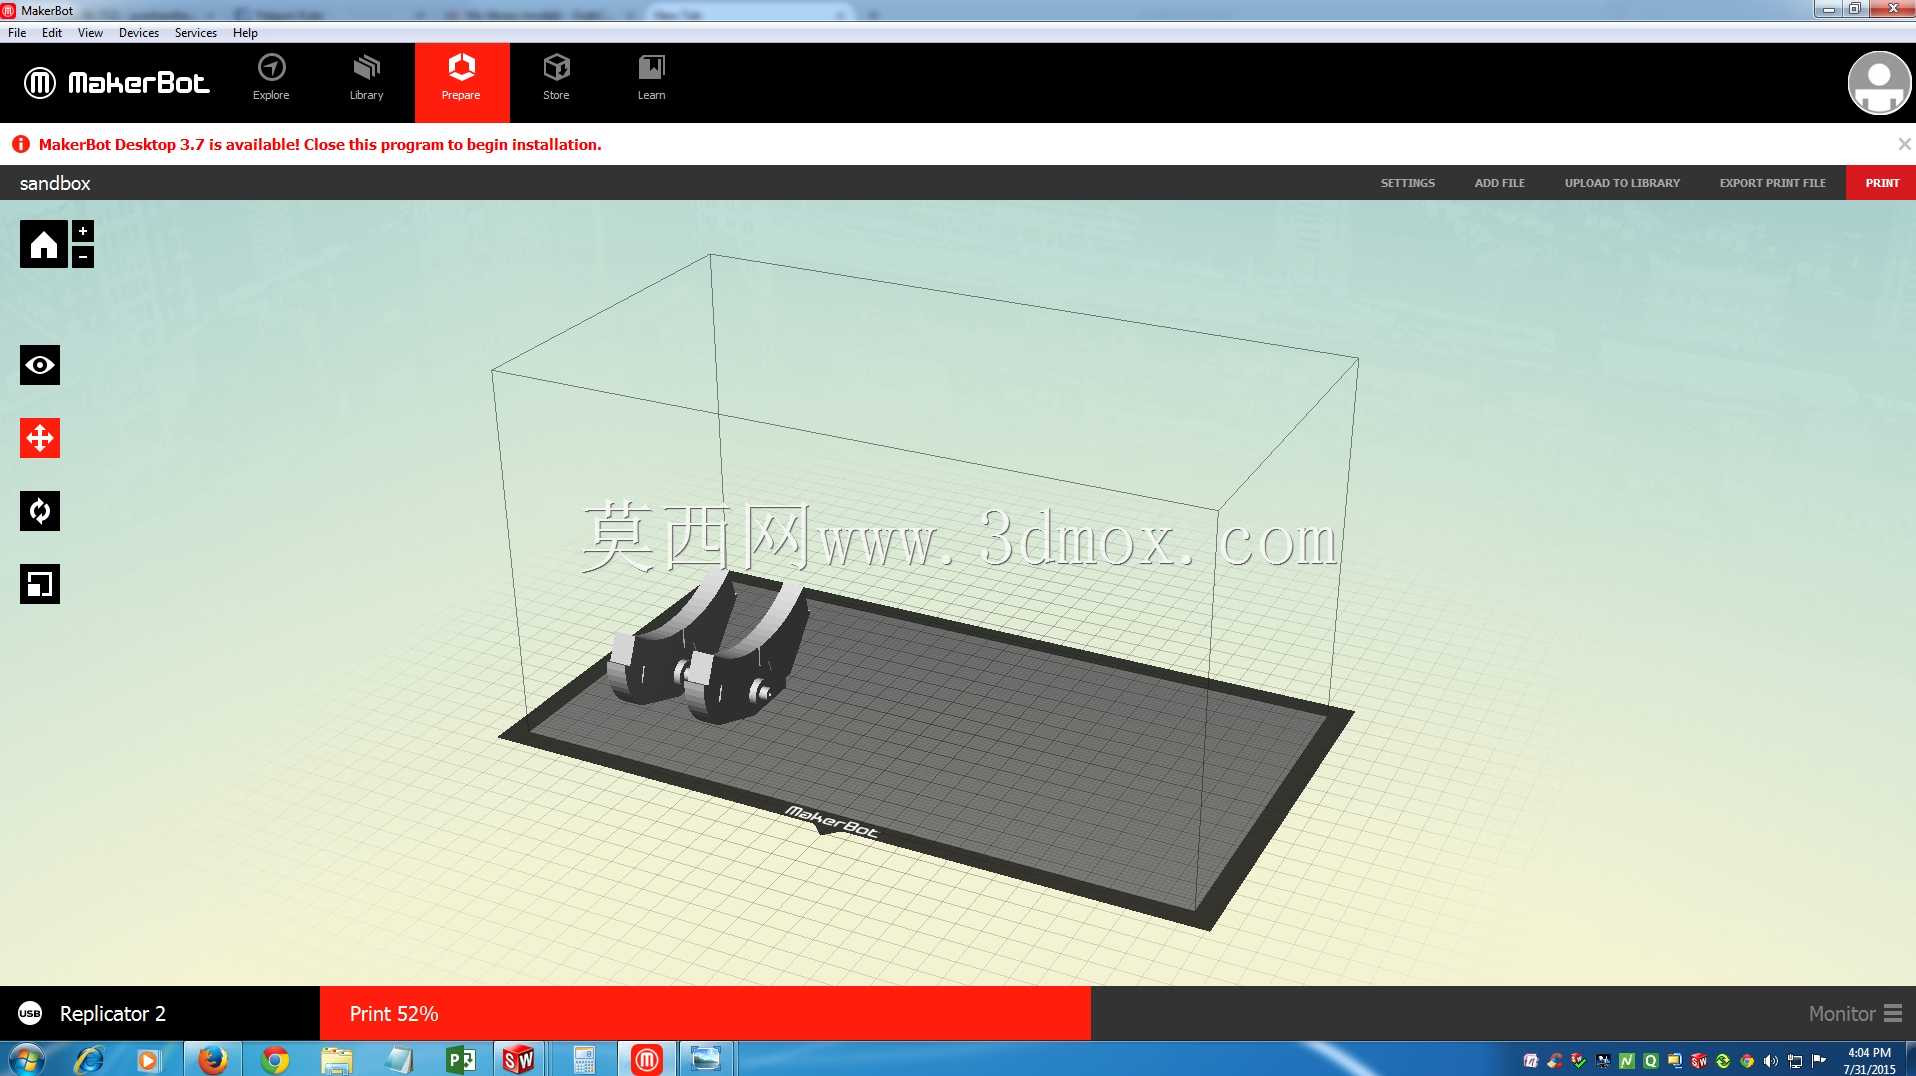Viewport: 1916px width, 1076px height.
Task: Click the Monitor label
Action: click(x=1842, y=1013)
